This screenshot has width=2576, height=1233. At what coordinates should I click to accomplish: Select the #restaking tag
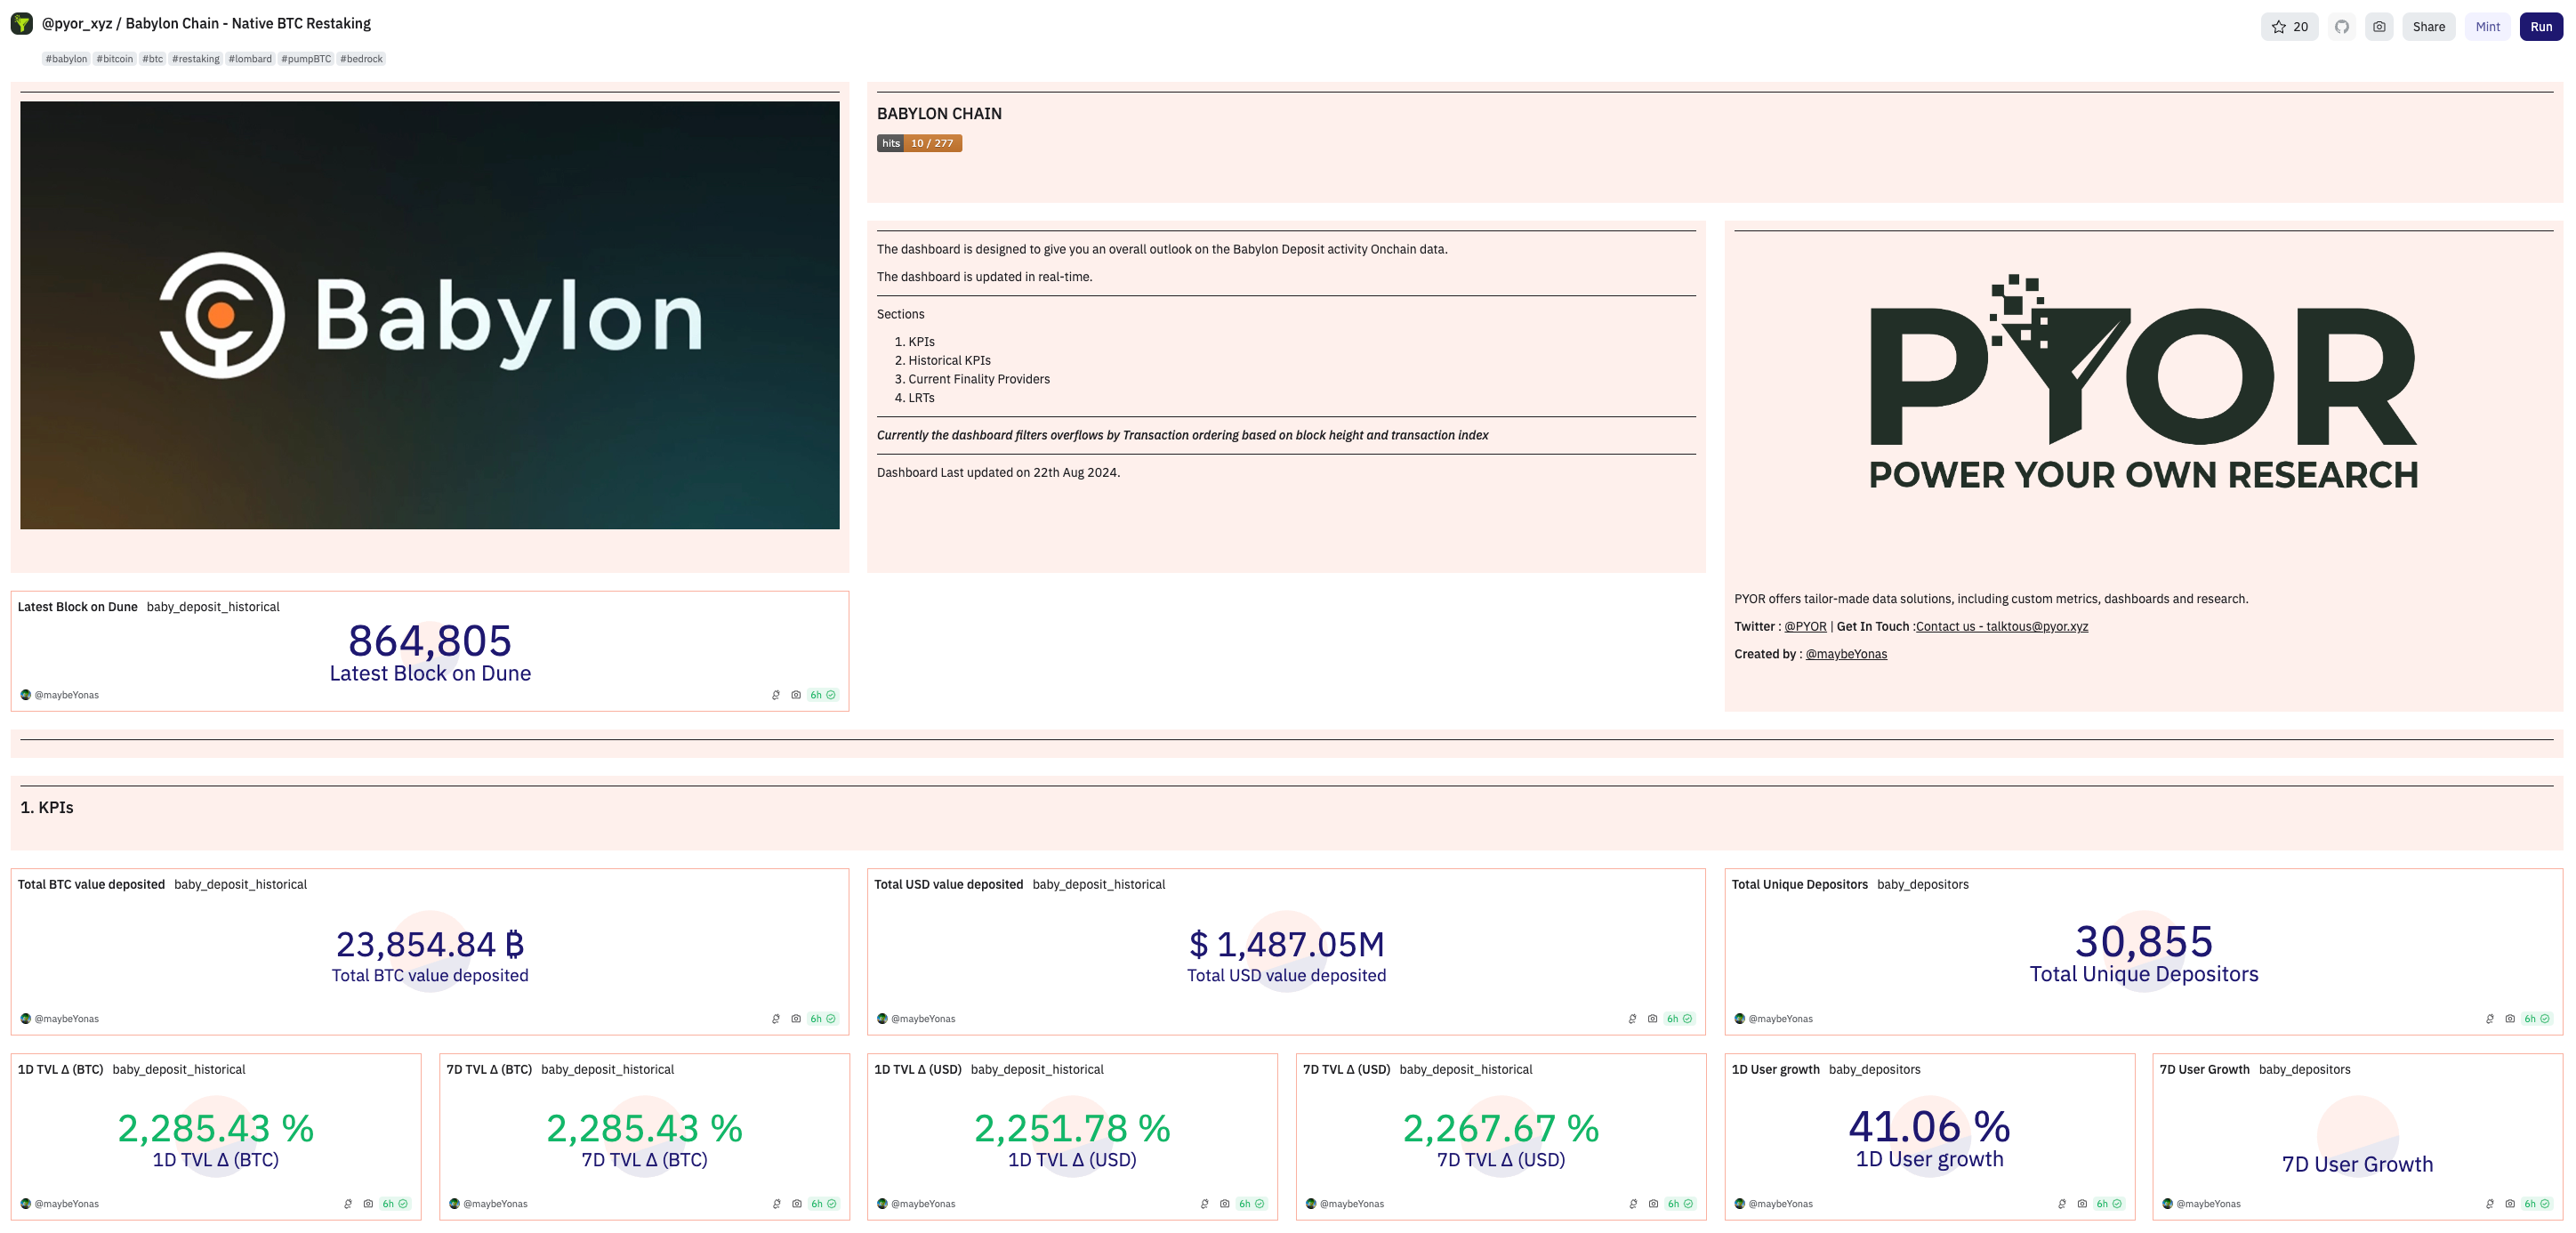(x=195, y=59)
